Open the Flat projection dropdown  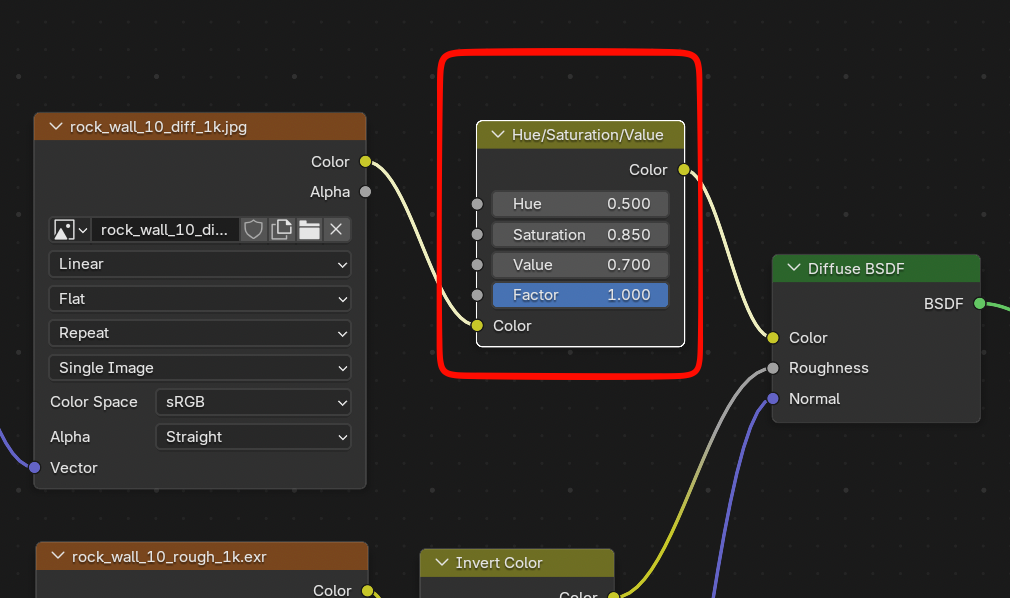[200, 299]
